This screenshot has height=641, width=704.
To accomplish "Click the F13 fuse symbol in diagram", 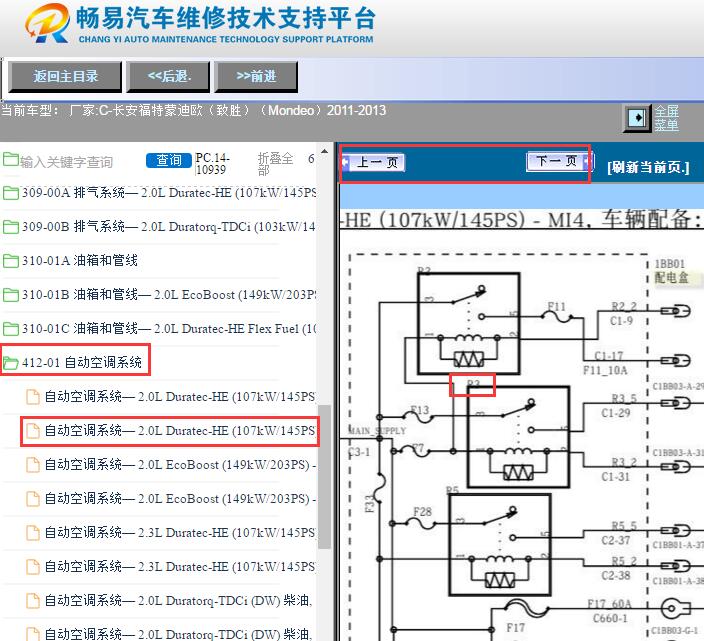I will click(419, 418).
